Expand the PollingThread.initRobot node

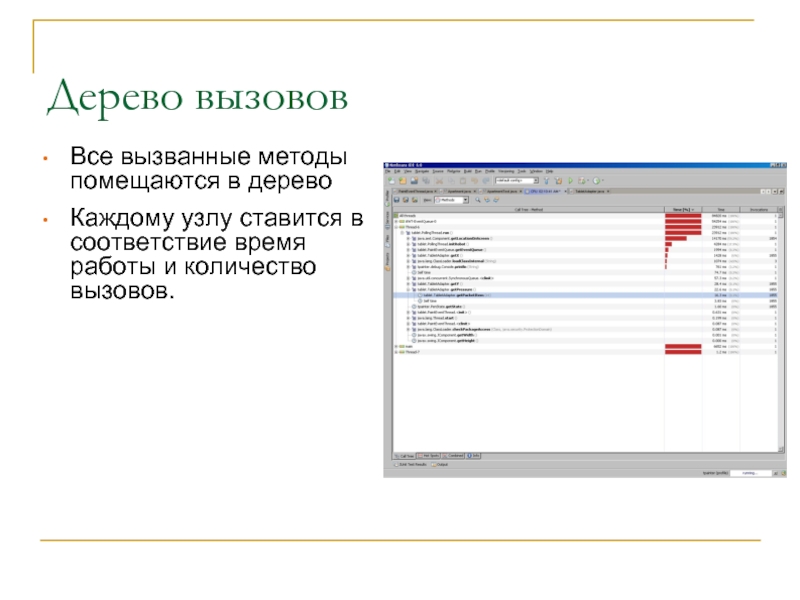click(x=408, y=244)
